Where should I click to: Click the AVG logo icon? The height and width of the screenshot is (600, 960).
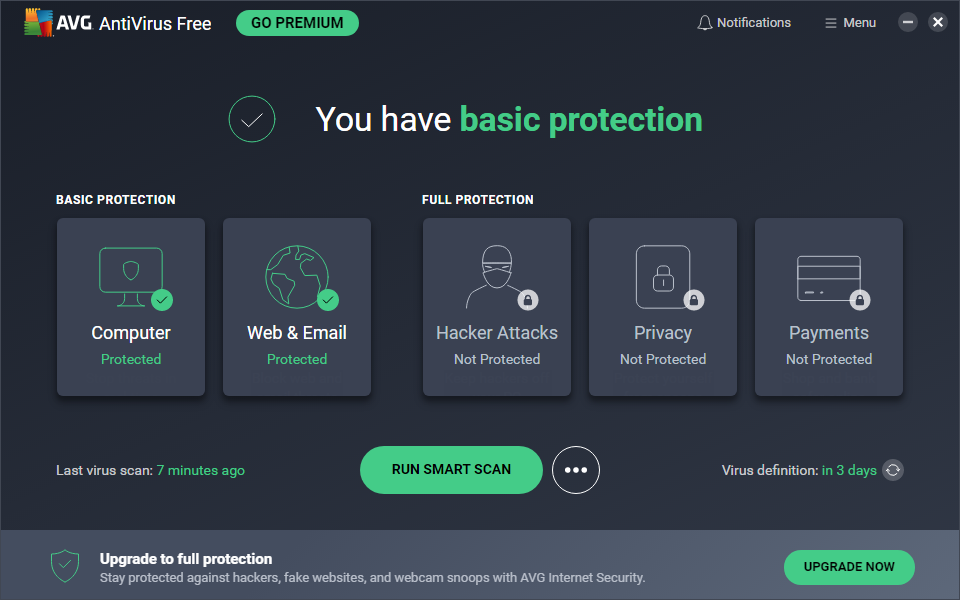click(39, 23)
